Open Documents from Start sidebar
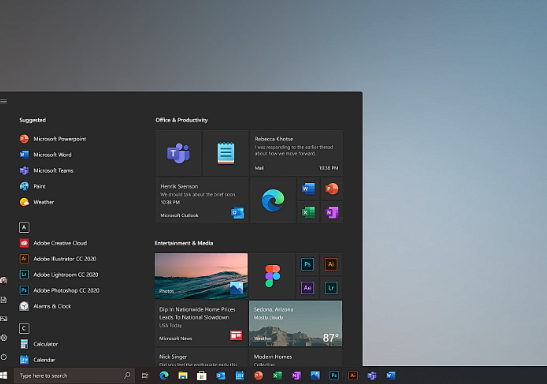547x384 pixels. click(x=3, y=300)
